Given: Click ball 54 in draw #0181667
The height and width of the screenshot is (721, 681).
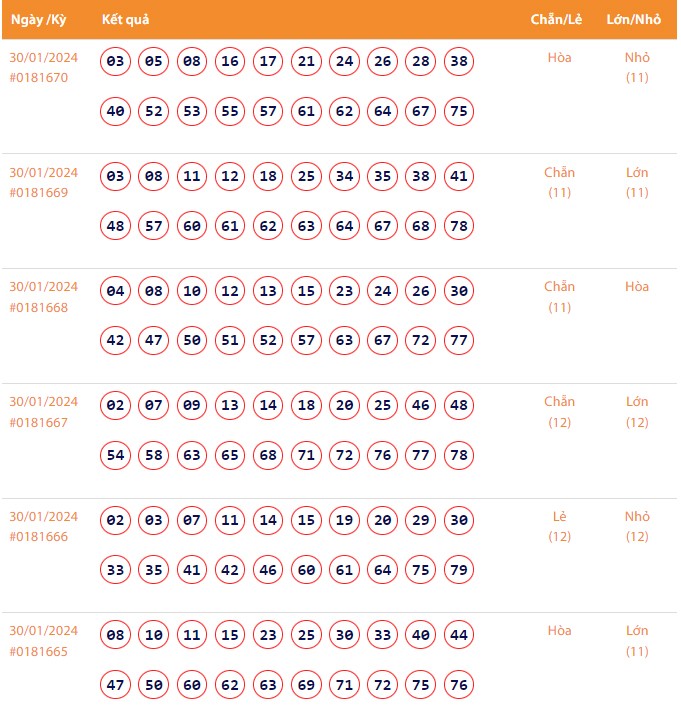Looking at the screenshot, I should tap(116, 455).
